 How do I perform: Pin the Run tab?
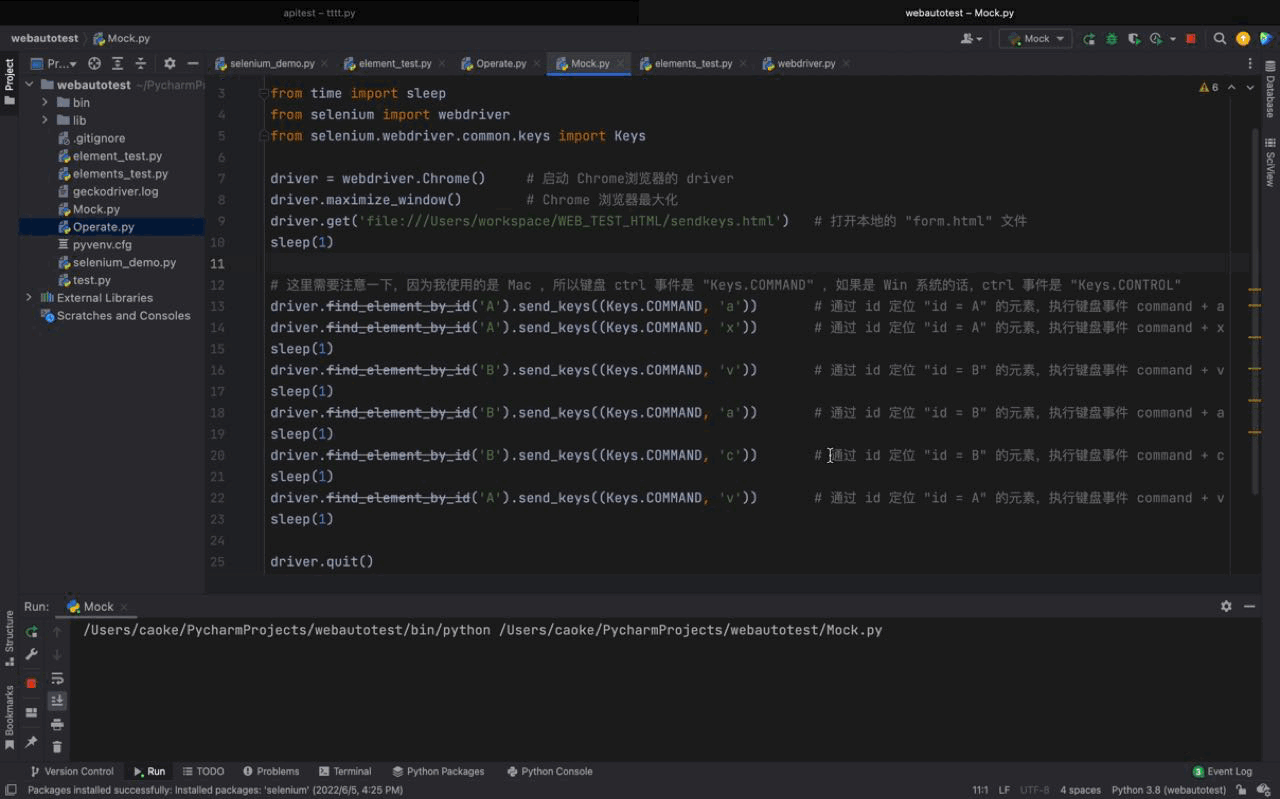tap(31, 742)
